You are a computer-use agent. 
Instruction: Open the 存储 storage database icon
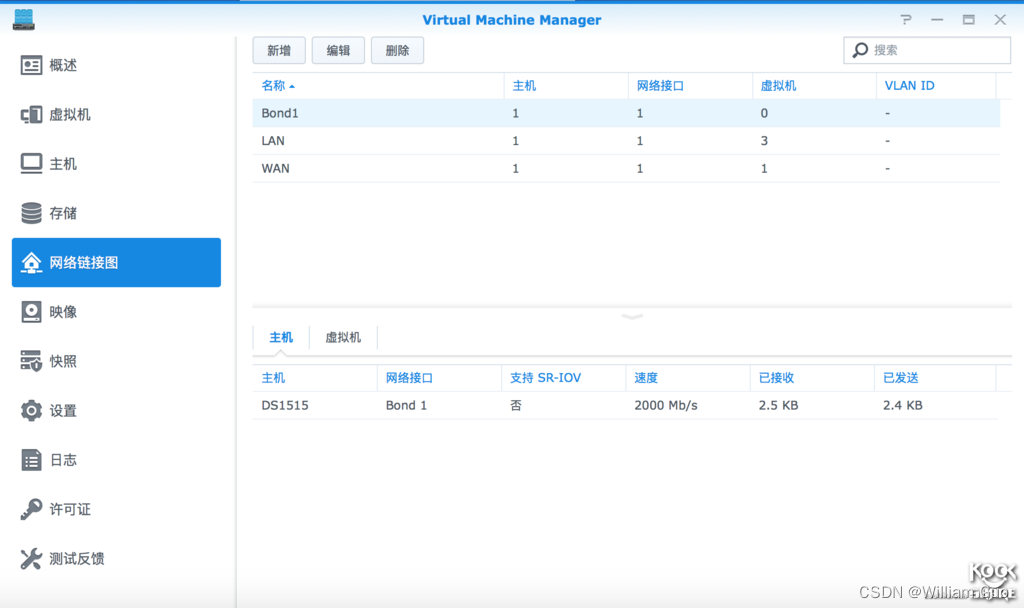[31, 213]
